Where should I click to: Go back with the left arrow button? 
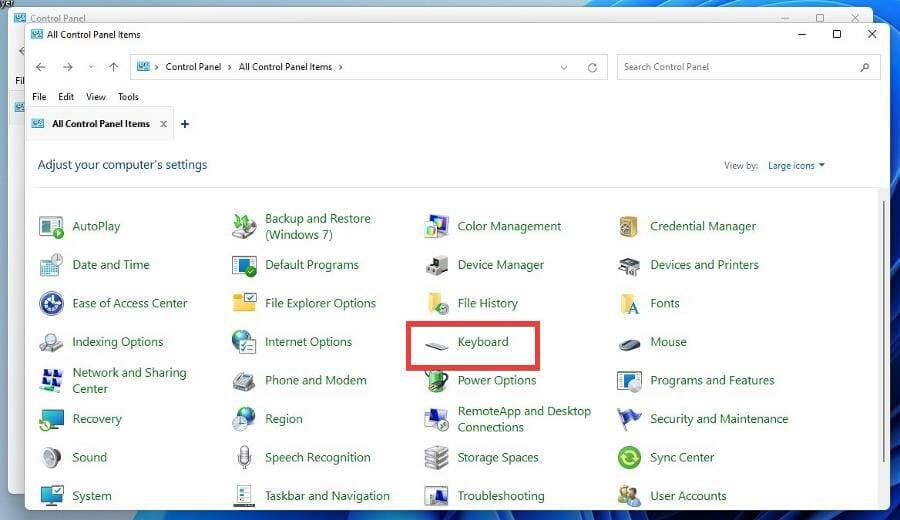click(x=41, y=67)
